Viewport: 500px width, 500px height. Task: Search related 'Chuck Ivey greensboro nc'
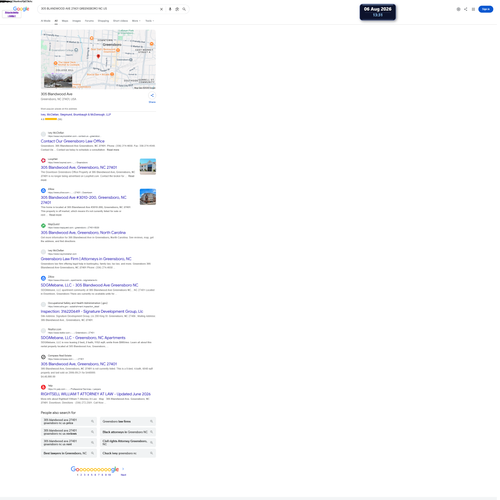[x=128, y=453]
